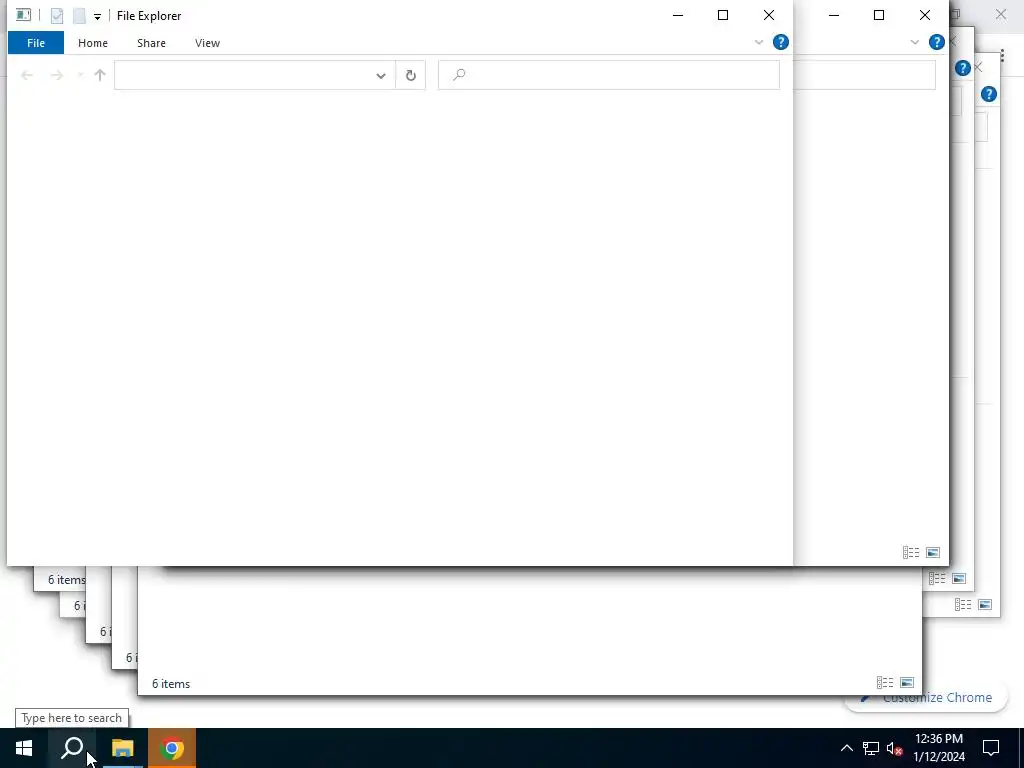1024x768 pixels.
Task: Switch third window to large icons view
Action: 959,579
